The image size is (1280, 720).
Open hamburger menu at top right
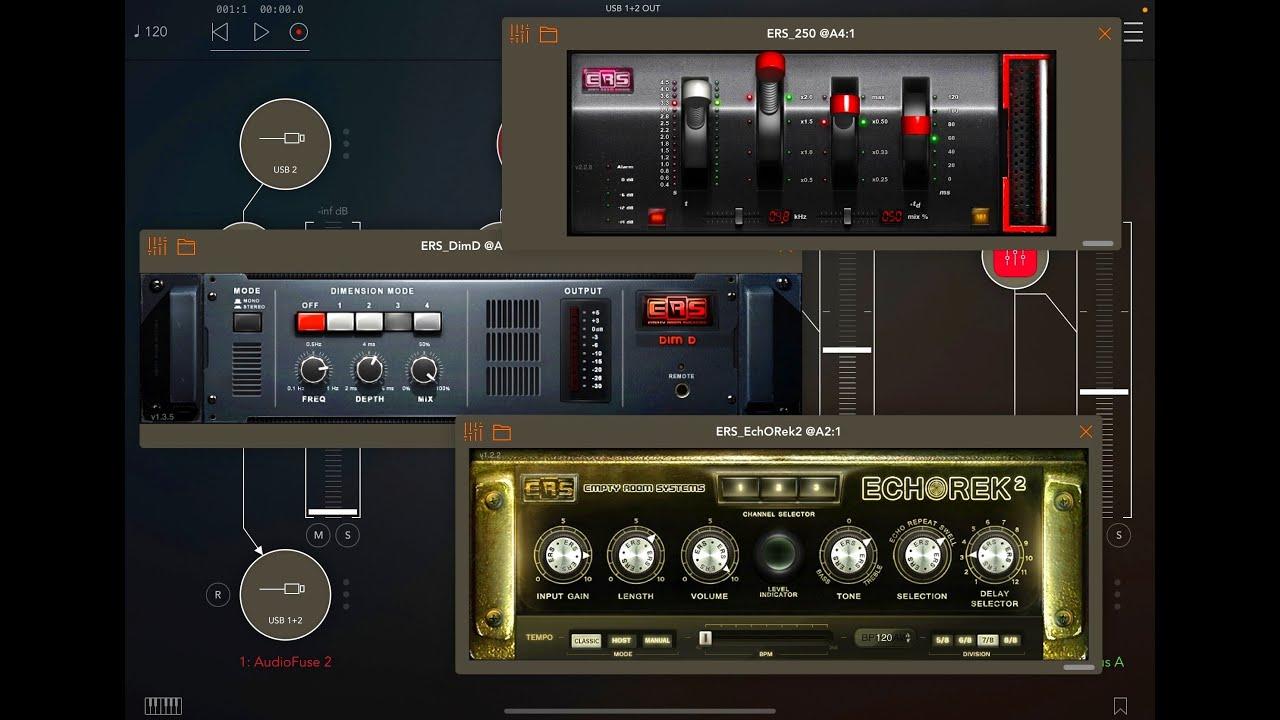(1133, 33)
